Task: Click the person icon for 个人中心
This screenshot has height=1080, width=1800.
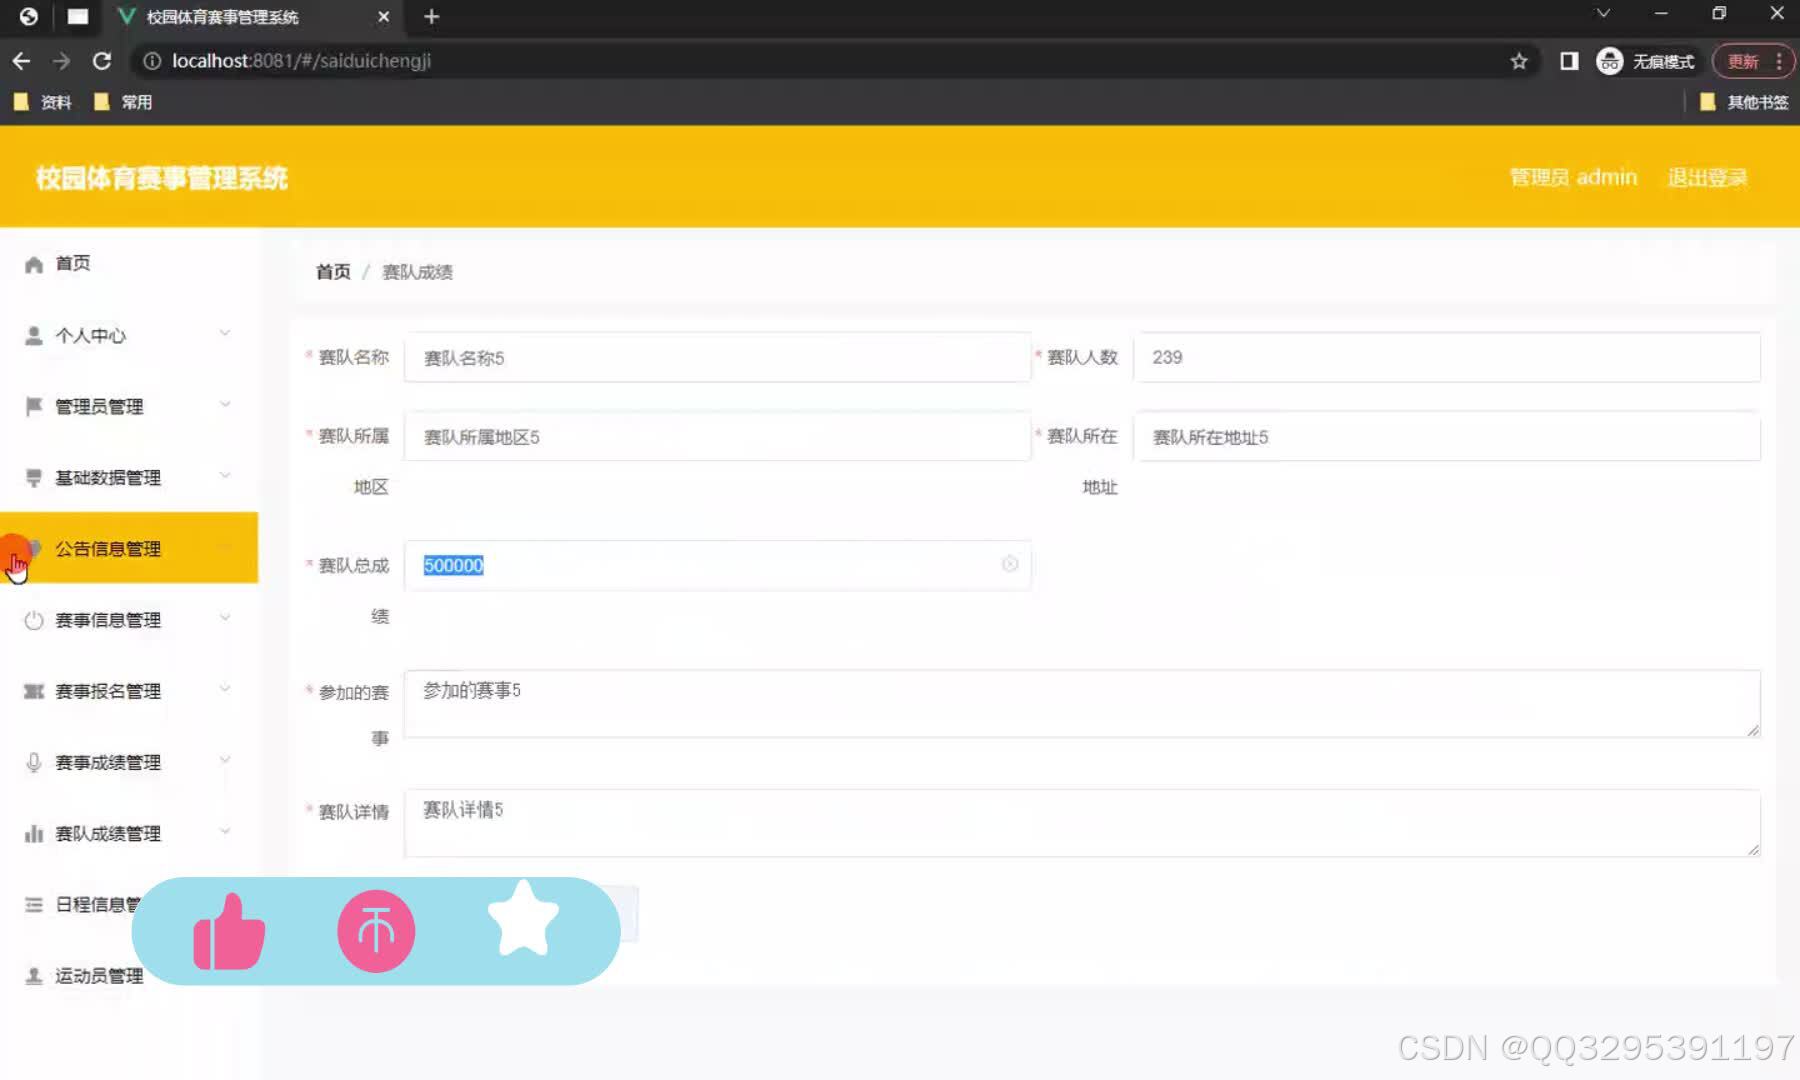Action: coord(34,336)
